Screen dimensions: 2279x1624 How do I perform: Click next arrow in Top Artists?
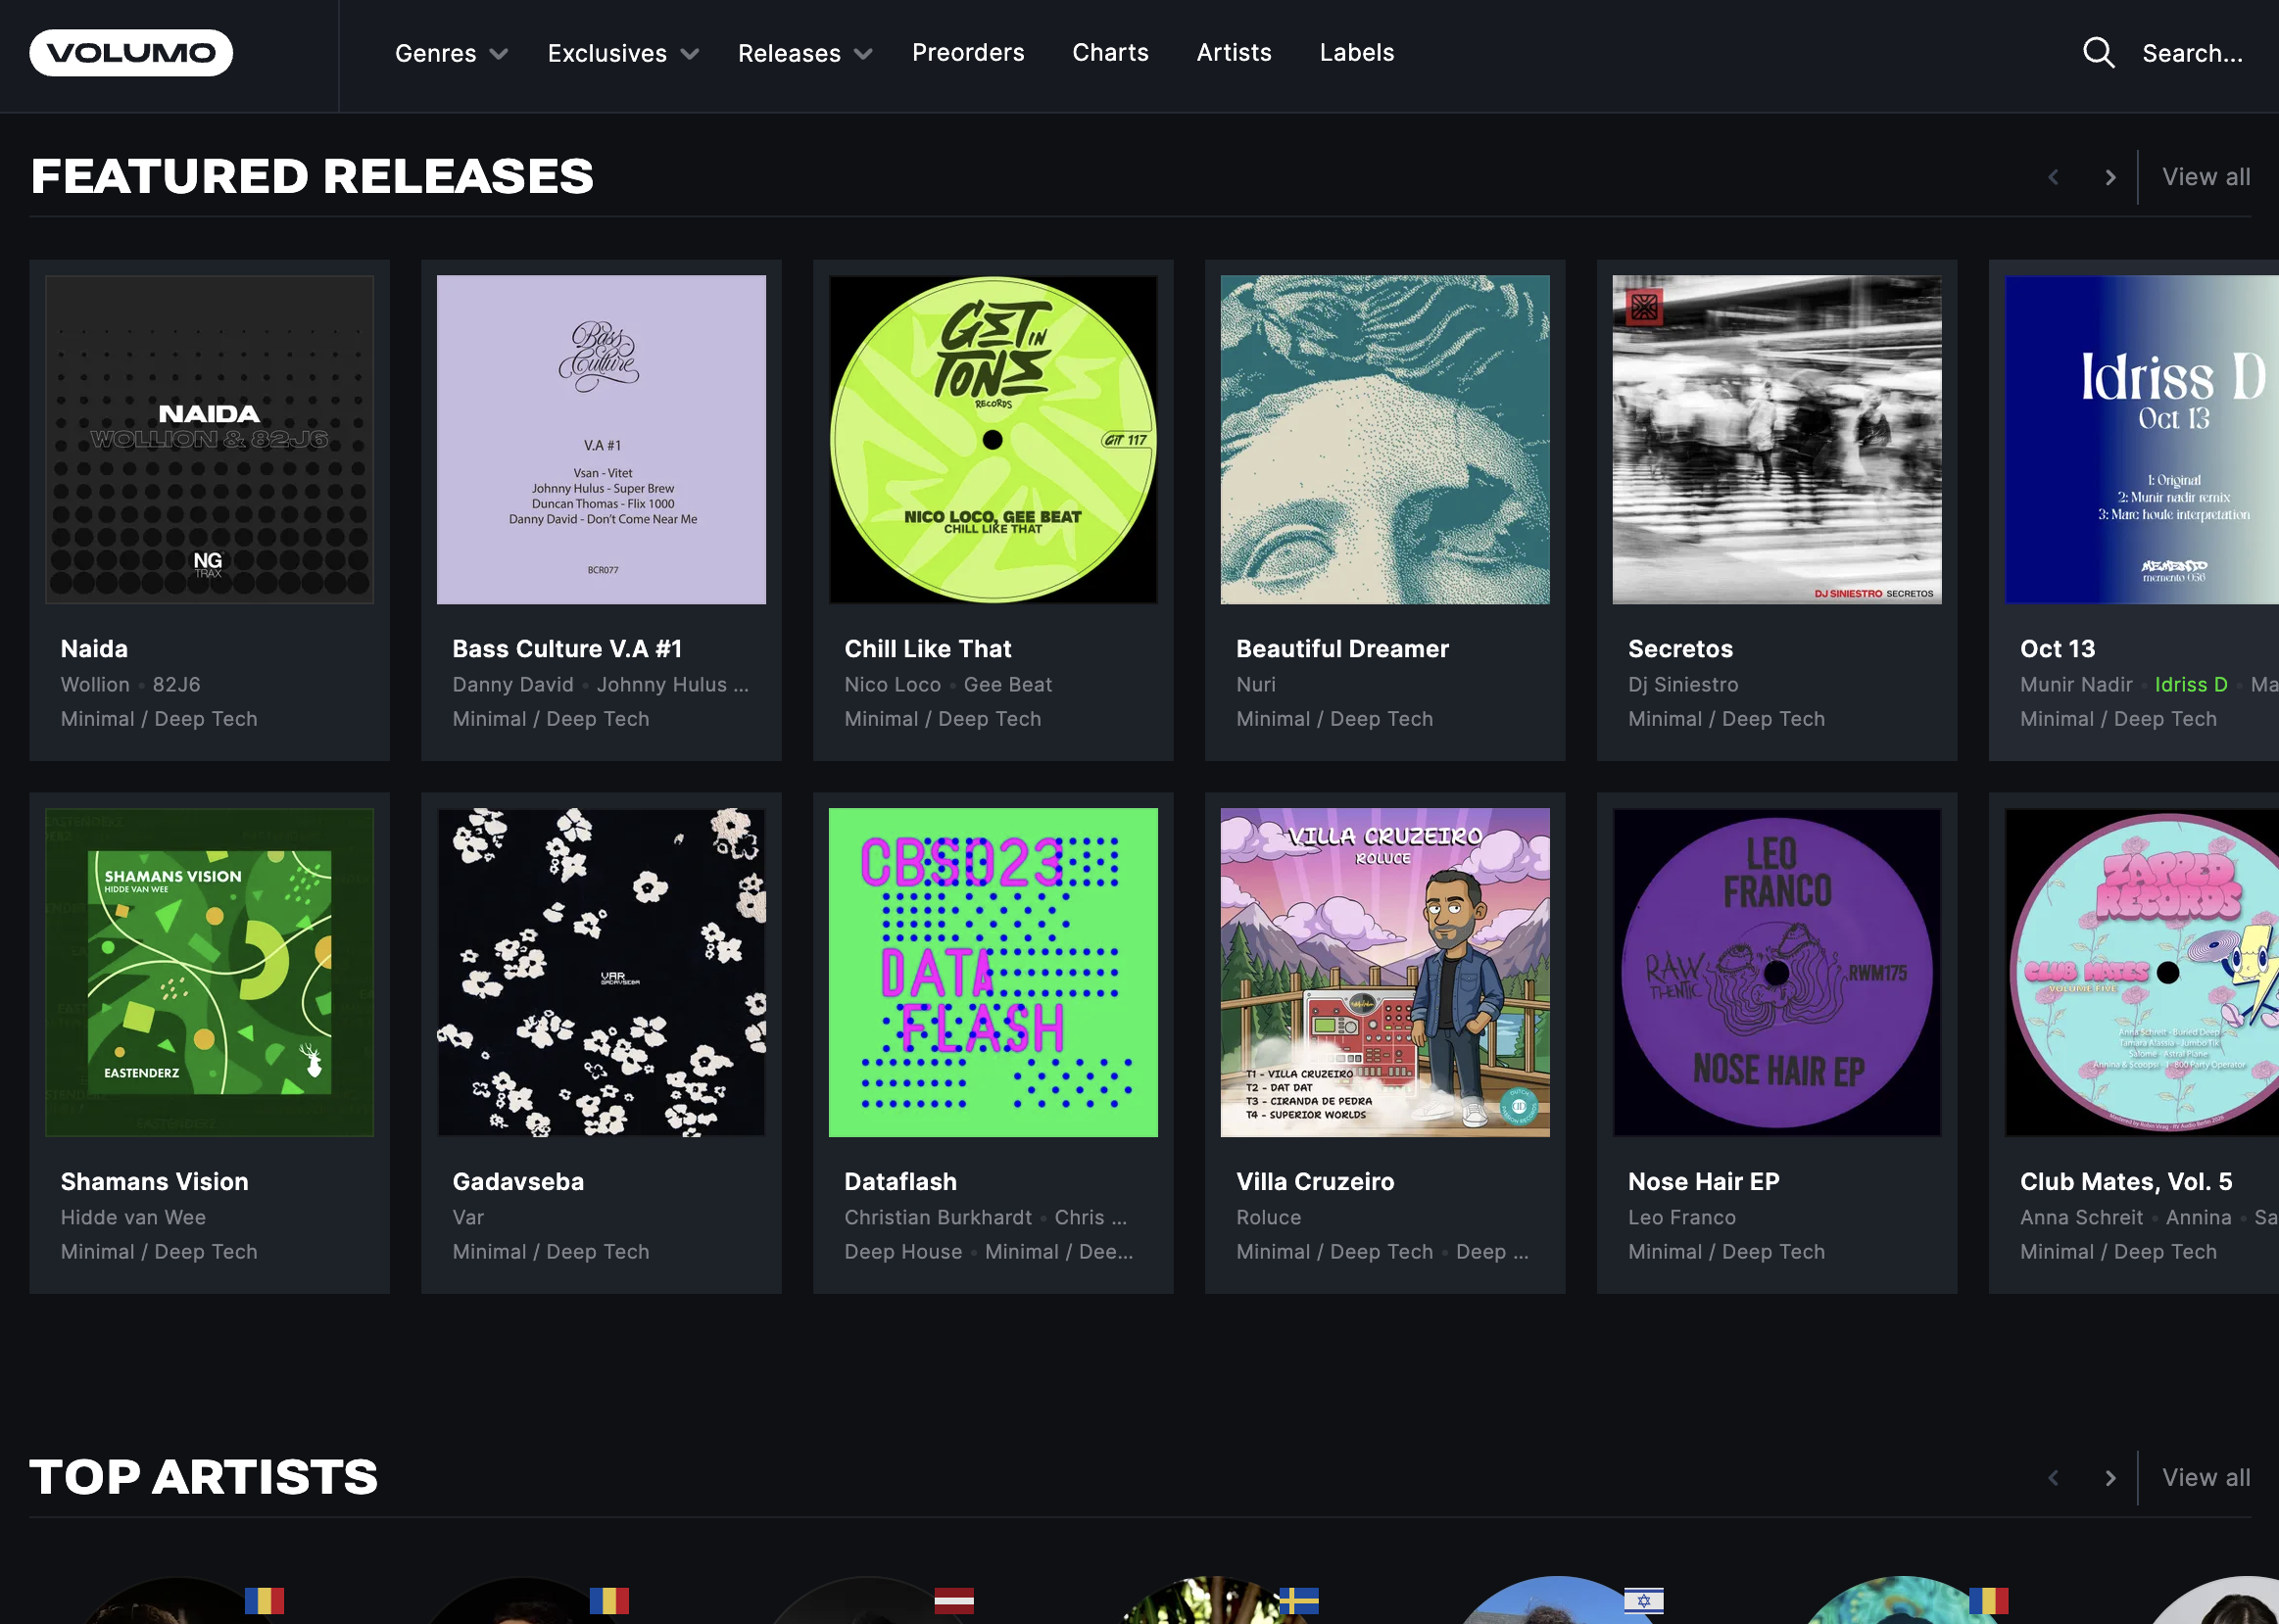coord(2110,1478)
